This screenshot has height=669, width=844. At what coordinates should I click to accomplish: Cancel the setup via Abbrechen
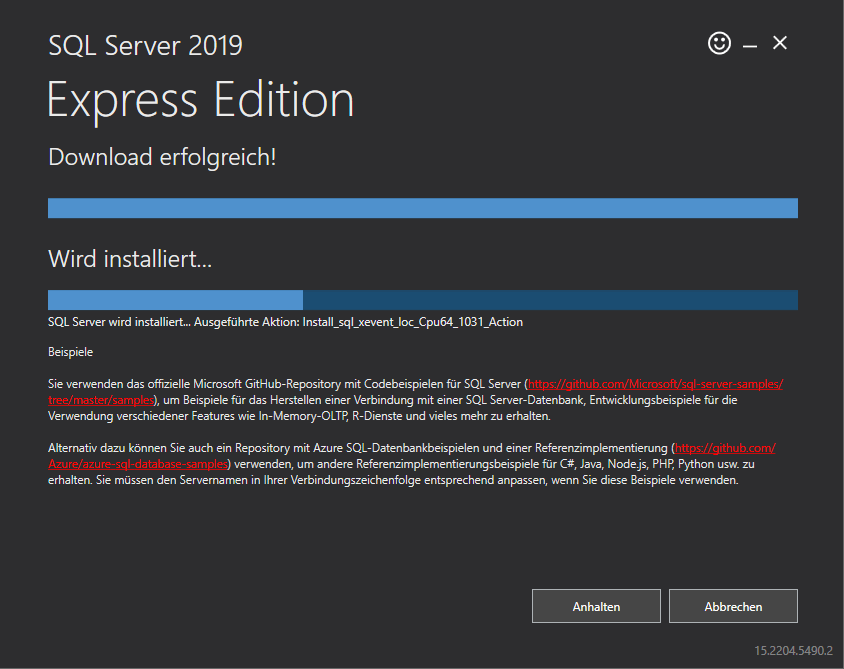[733, 606]
